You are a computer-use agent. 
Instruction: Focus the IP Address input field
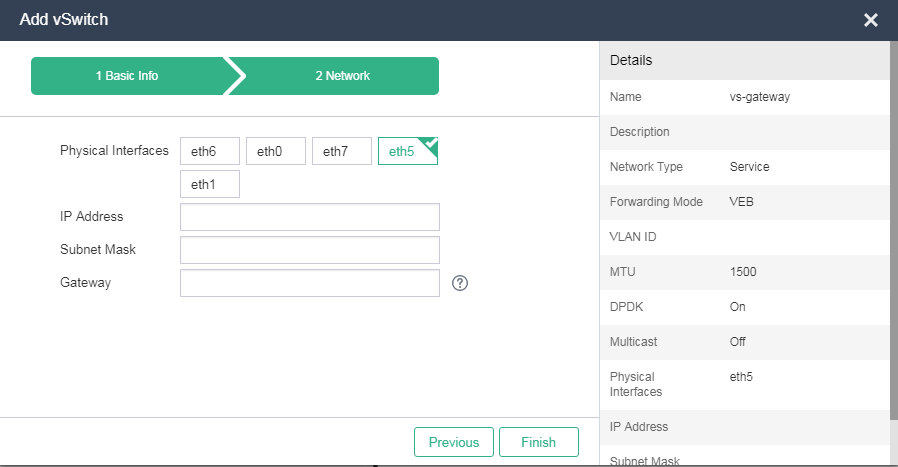tap(310, 217)
